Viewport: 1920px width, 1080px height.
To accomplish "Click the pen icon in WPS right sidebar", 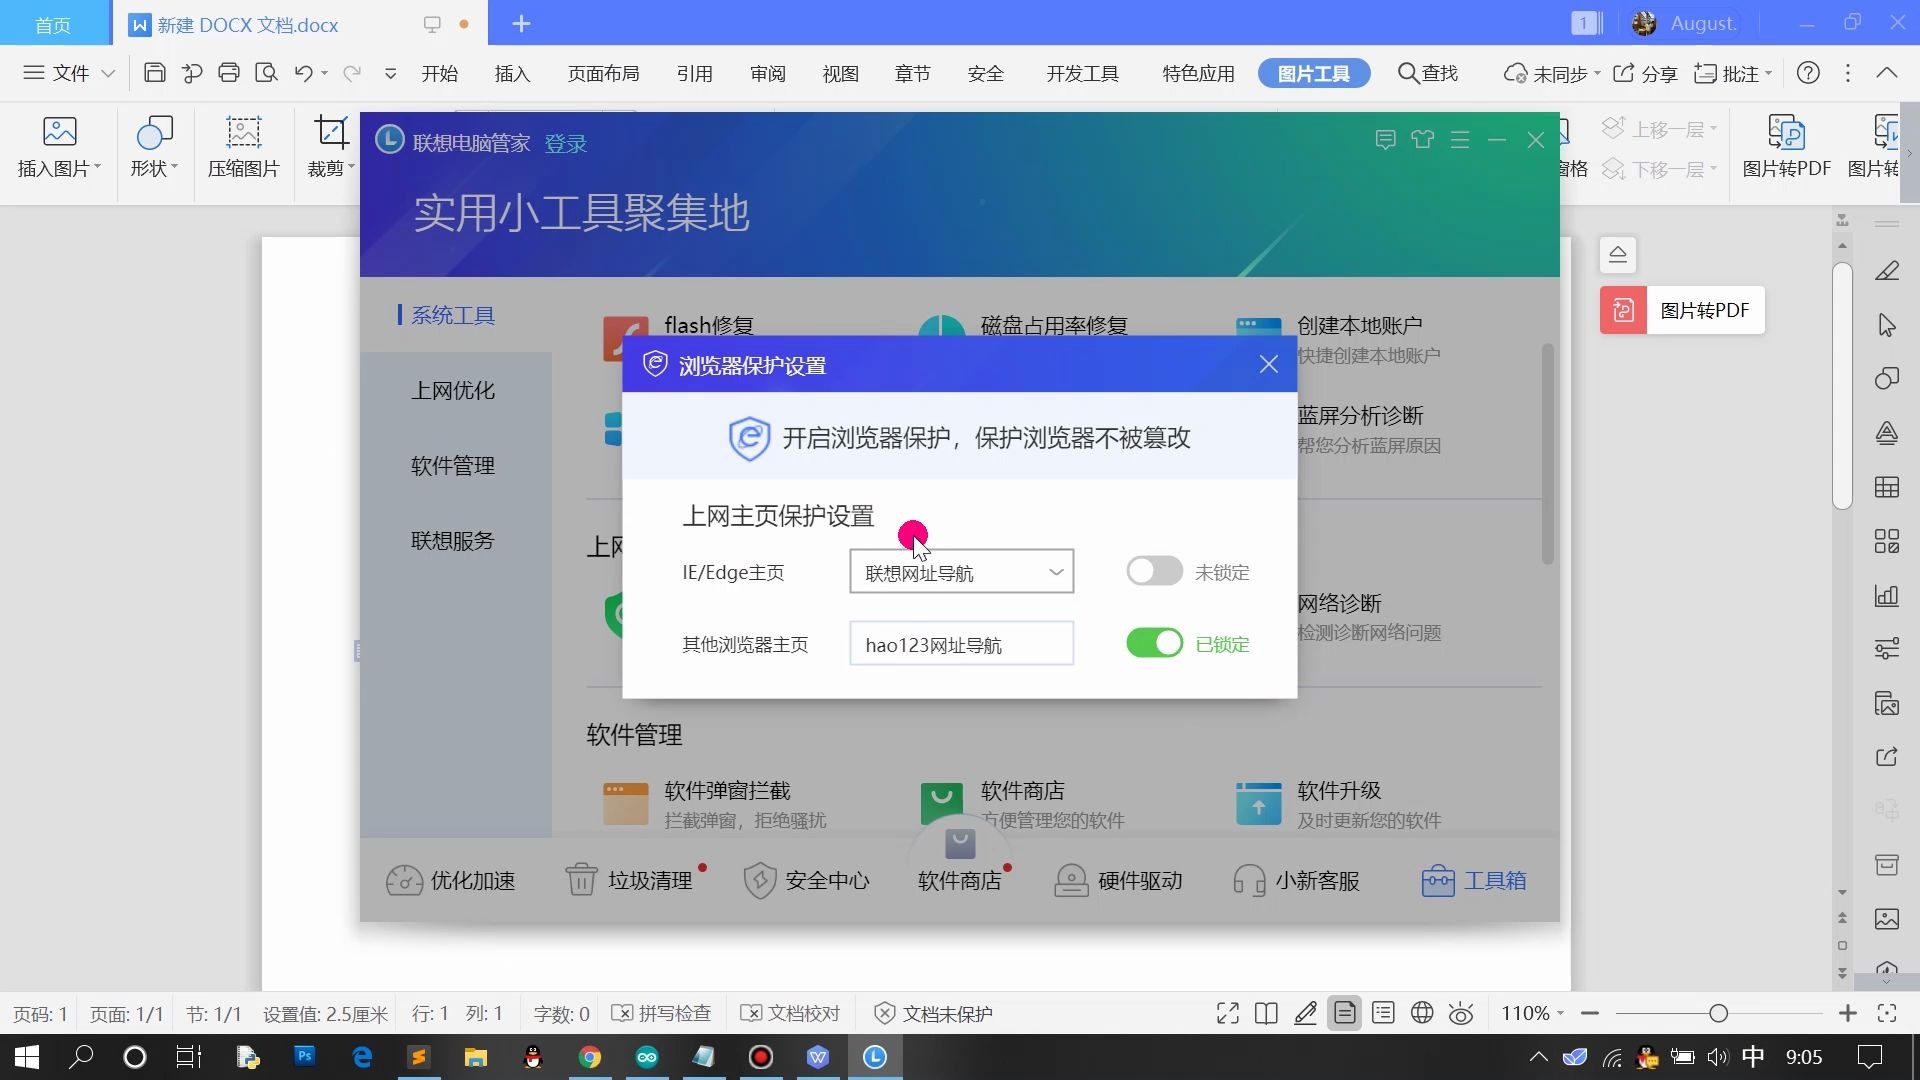I will tap(1887, 271).
